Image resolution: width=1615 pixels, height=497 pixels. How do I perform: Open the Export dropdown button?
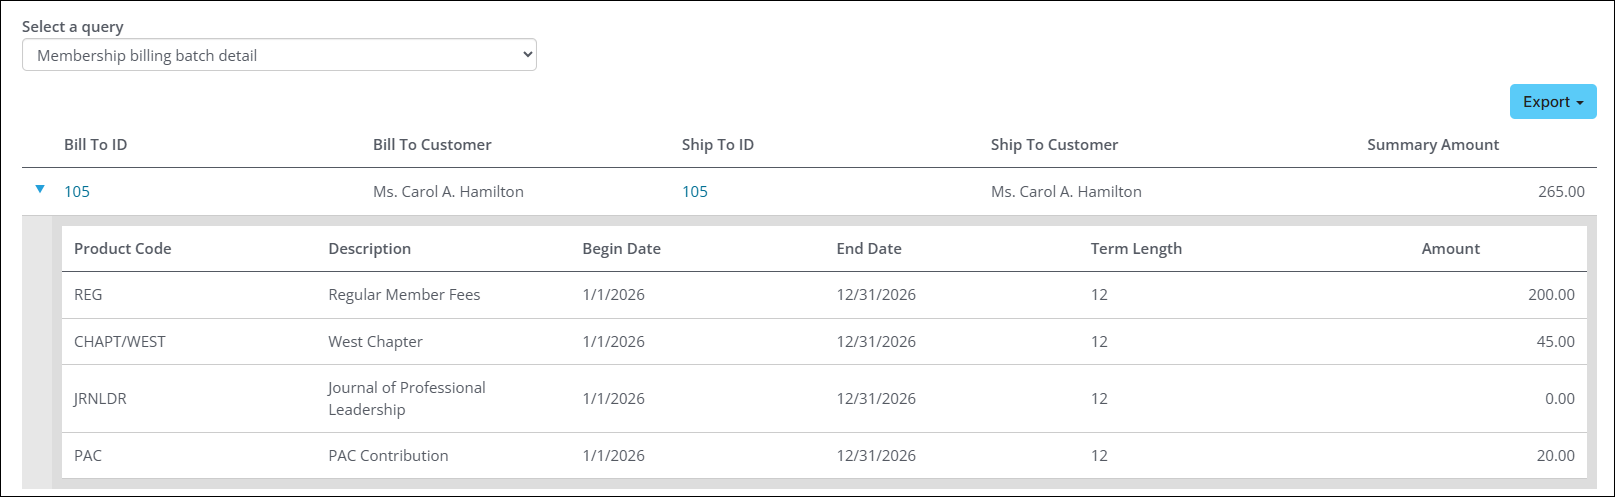point(1552,102)
